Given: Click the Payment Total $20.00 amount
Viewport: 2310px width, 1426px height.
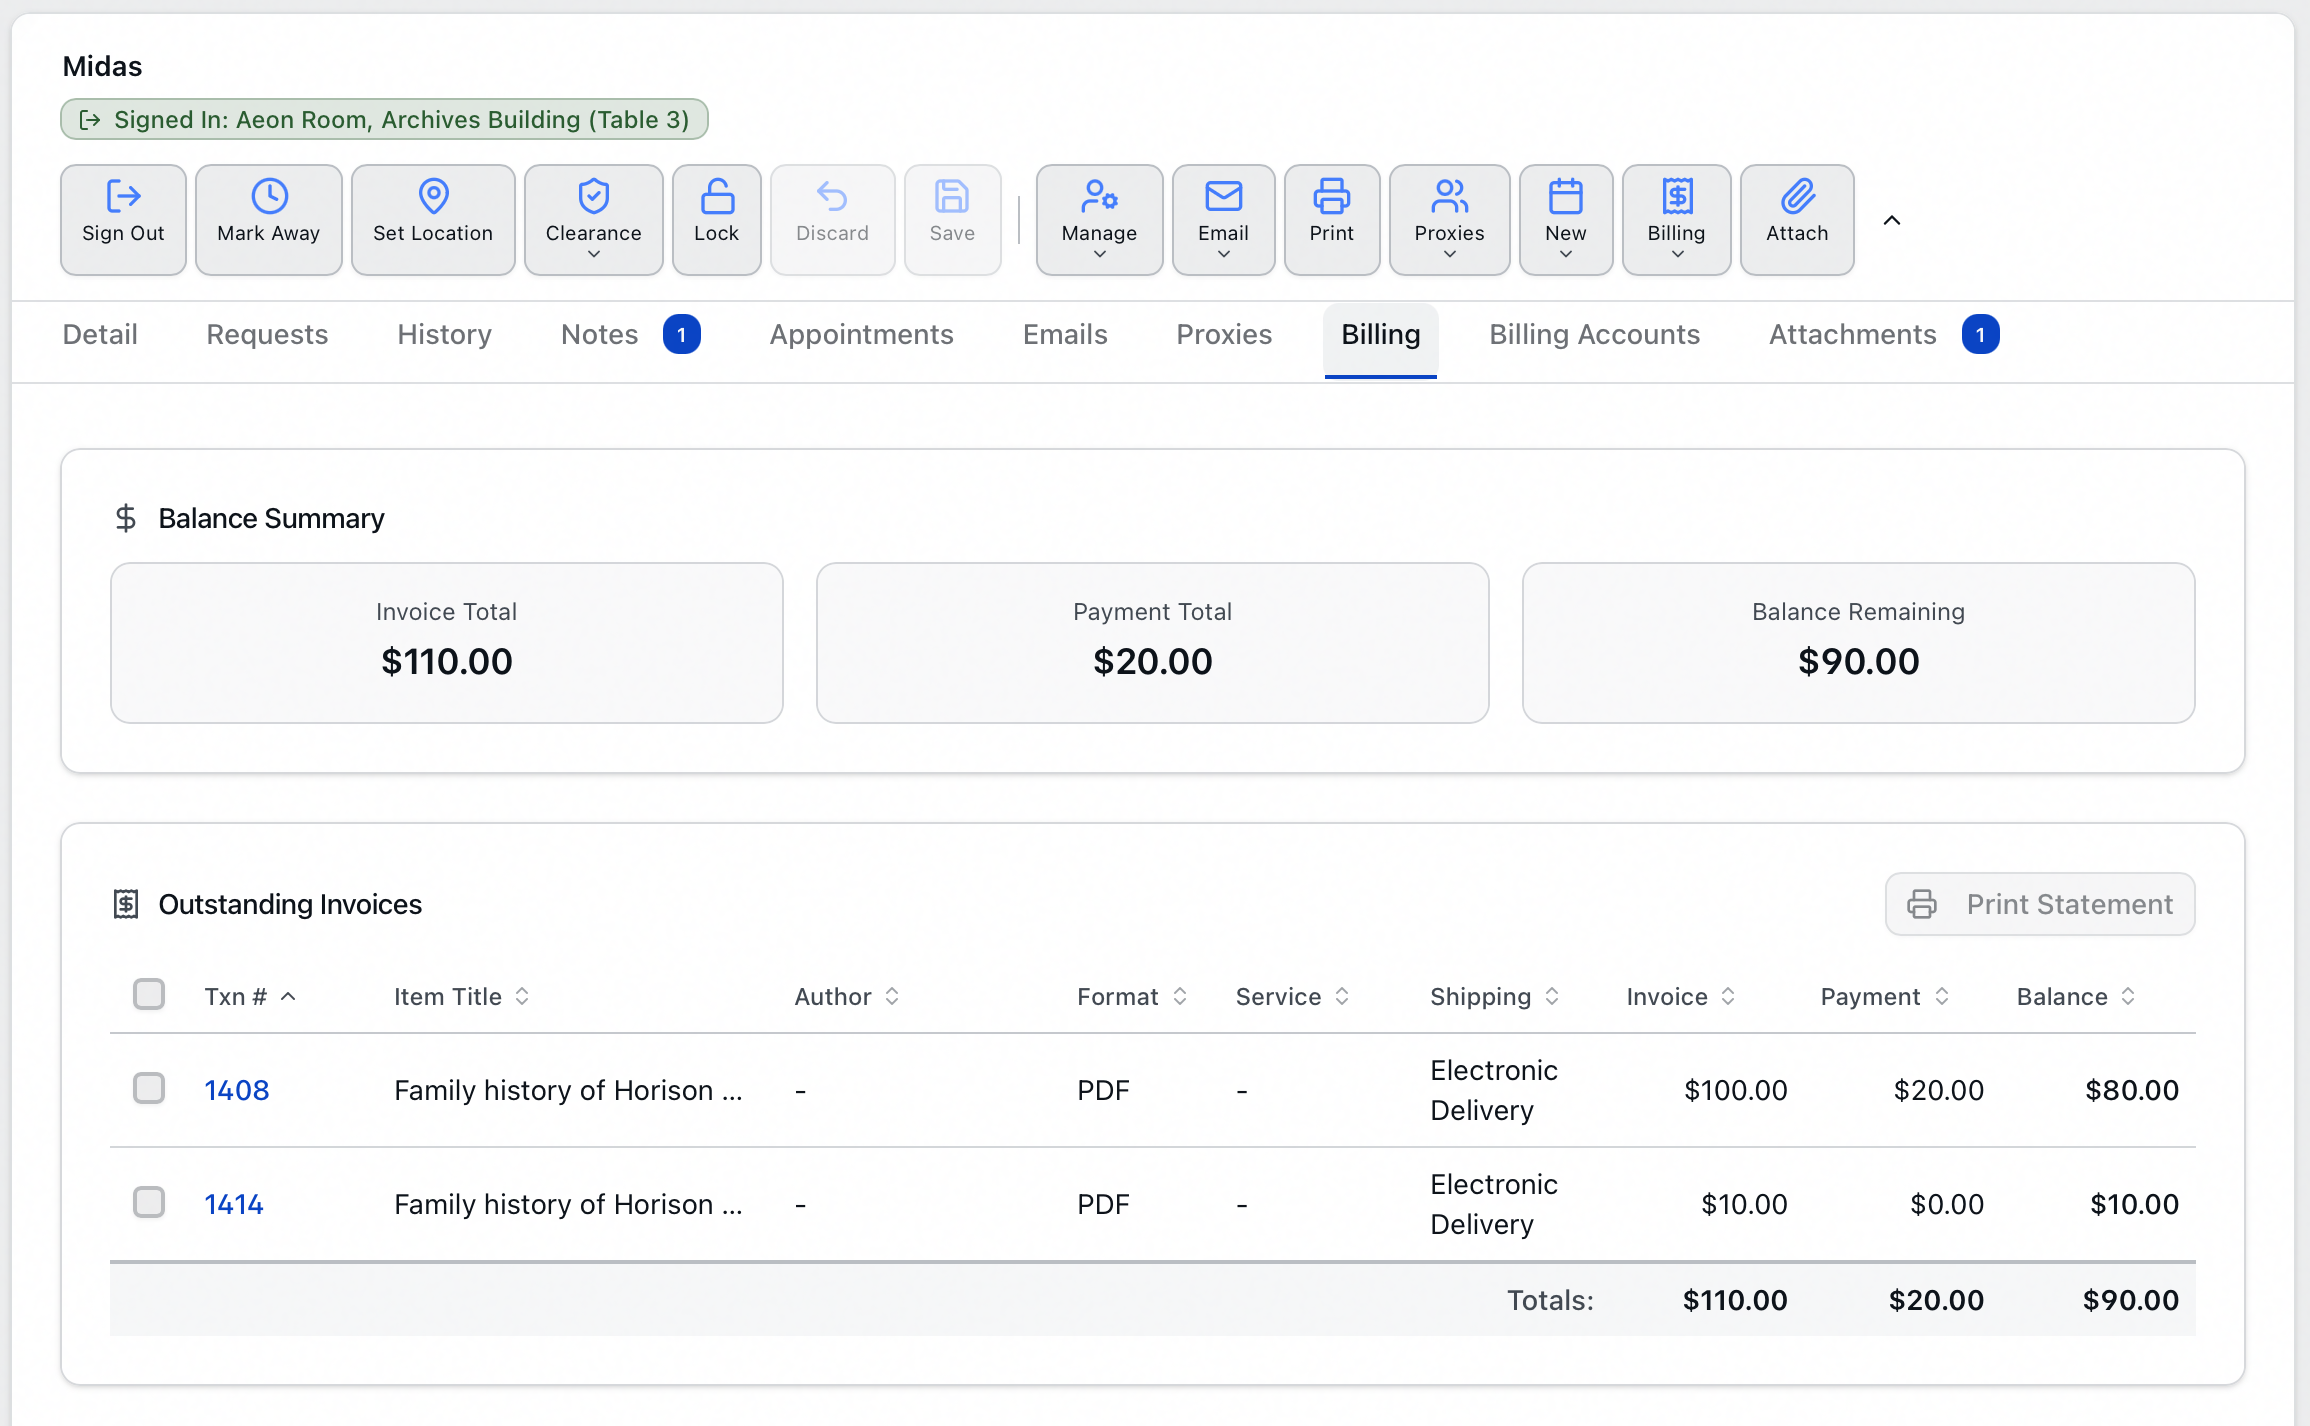Looking at the screenshot, I should [x=1153, y=662].
